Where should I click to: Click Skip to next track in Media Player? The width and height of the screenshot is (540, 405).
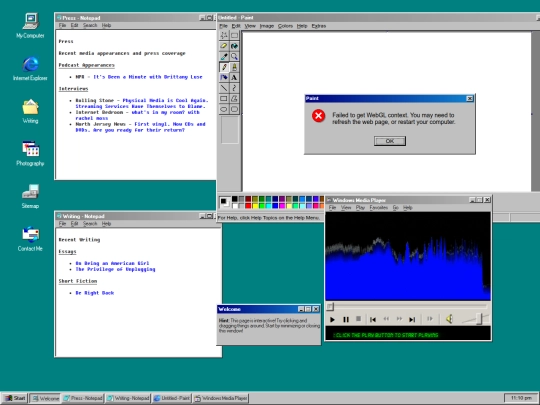412,320
